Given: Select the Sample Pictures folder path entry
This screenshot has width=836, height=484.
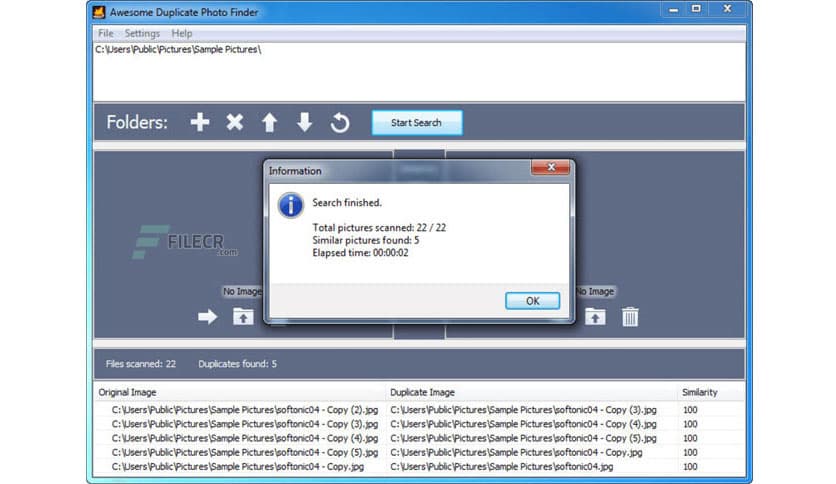Looking at the screenshot, I should (178, 50).
